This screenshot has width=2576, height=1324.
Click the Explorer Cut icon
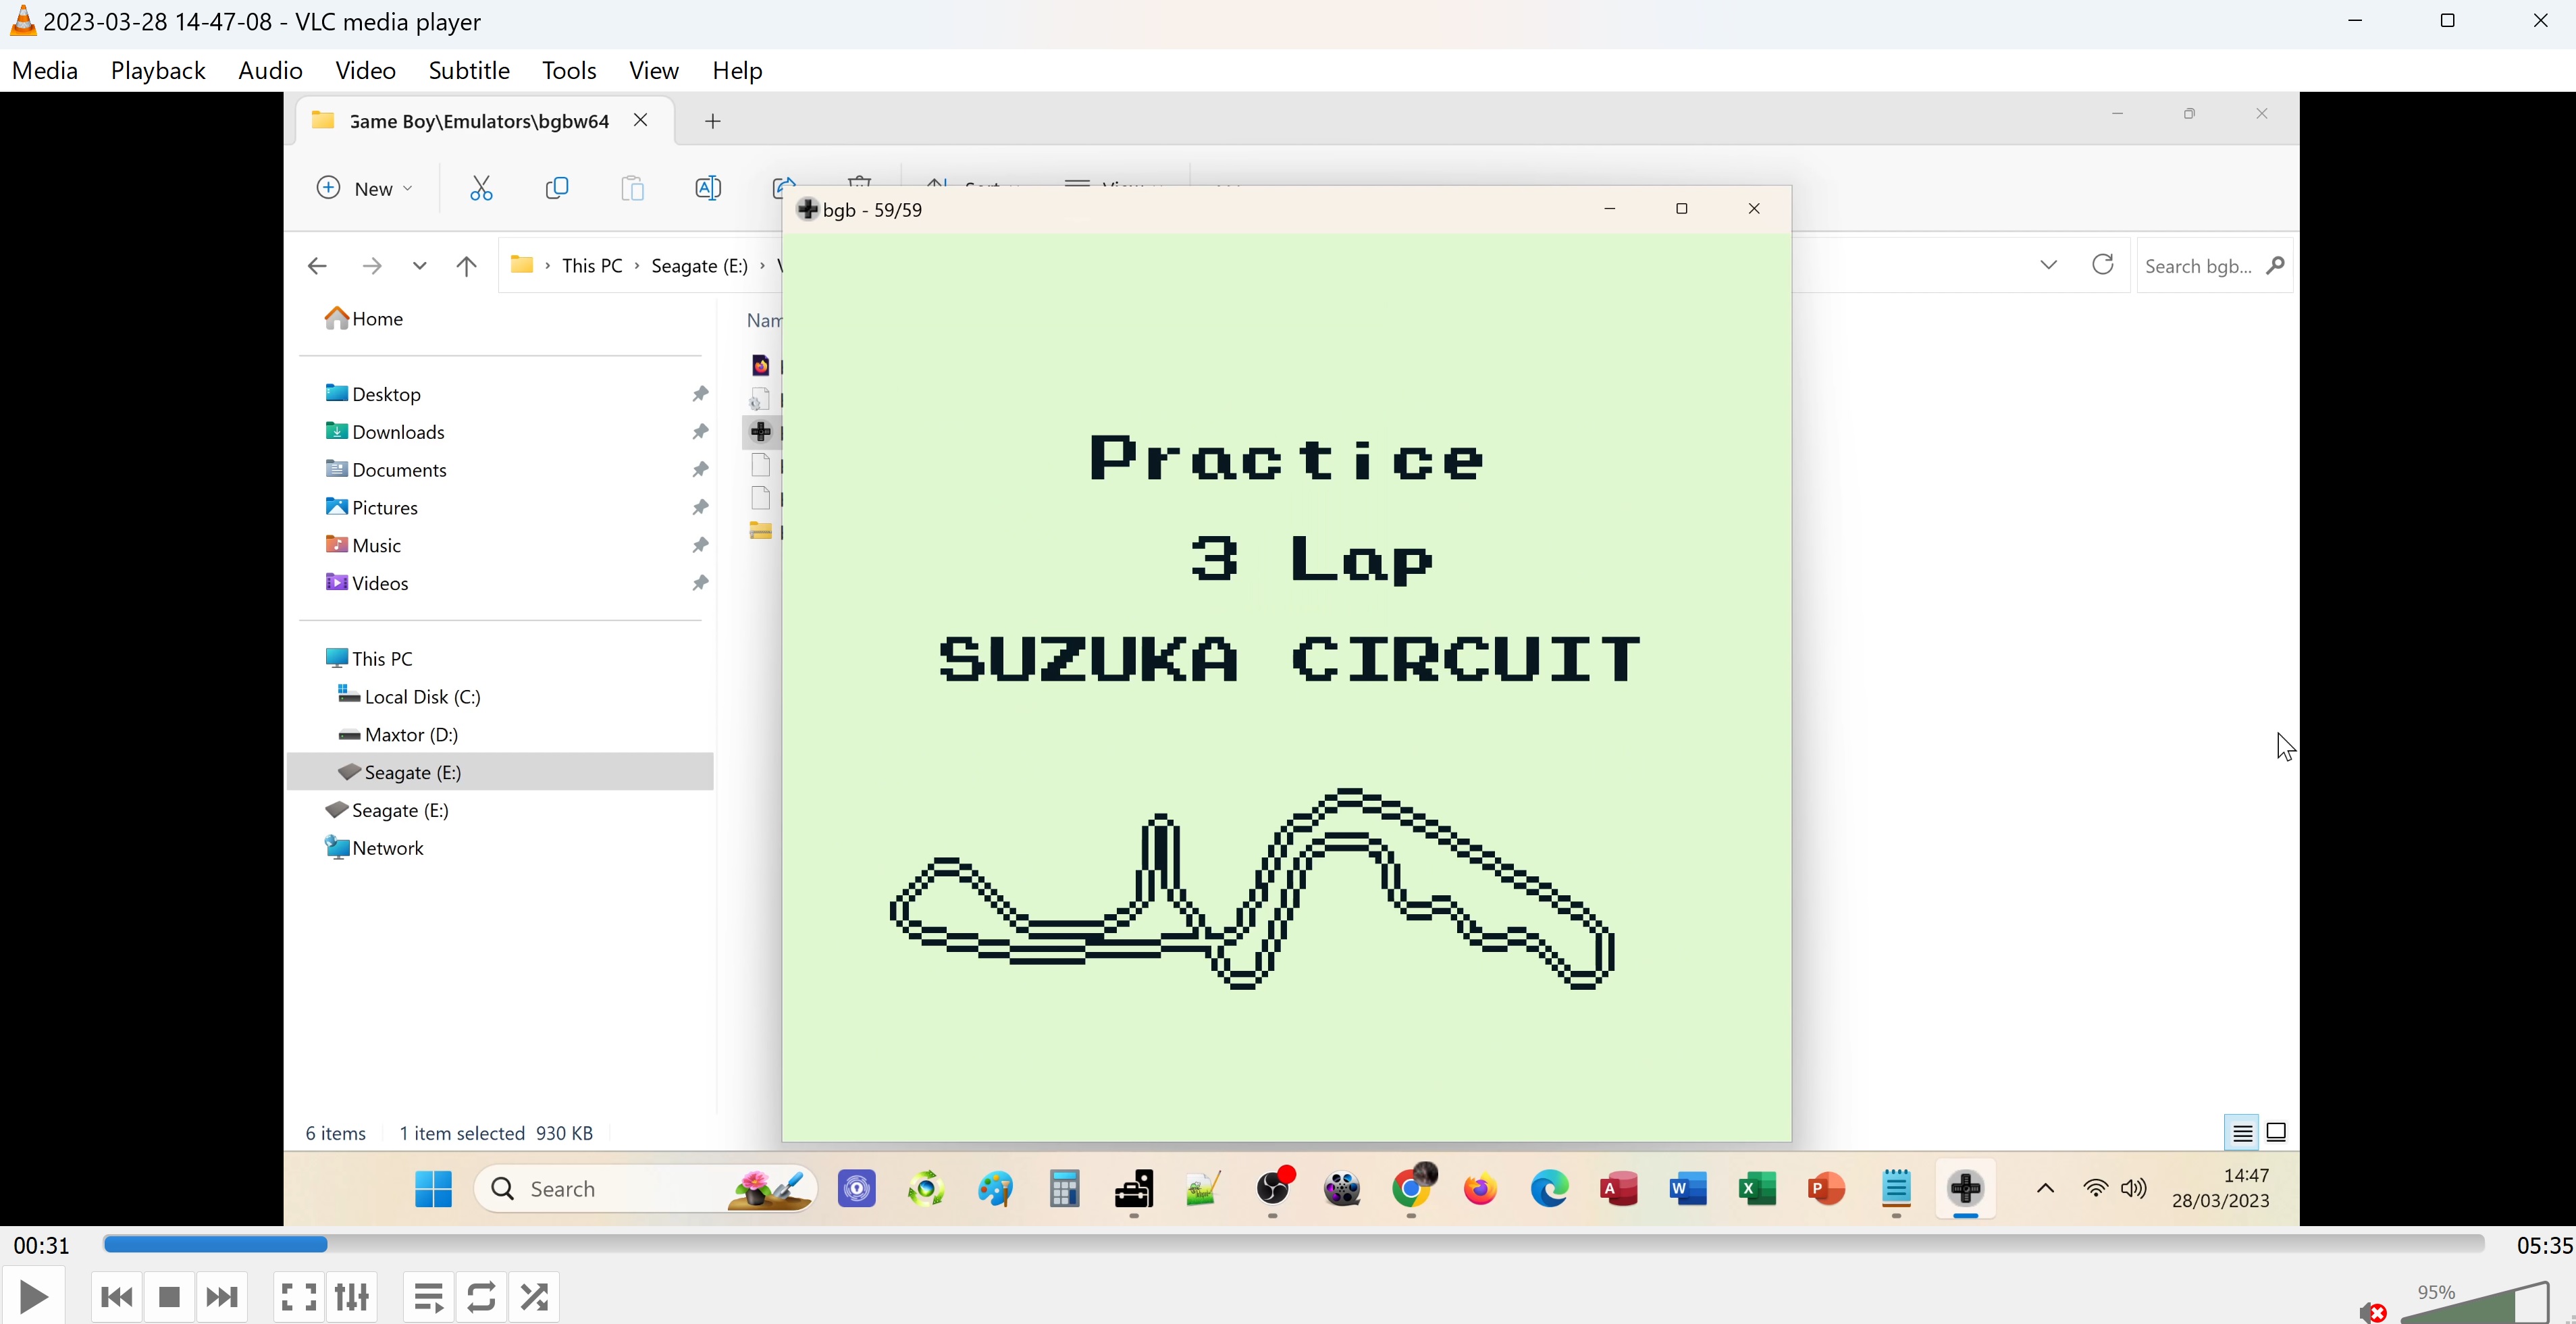click(x=481, y=188)
